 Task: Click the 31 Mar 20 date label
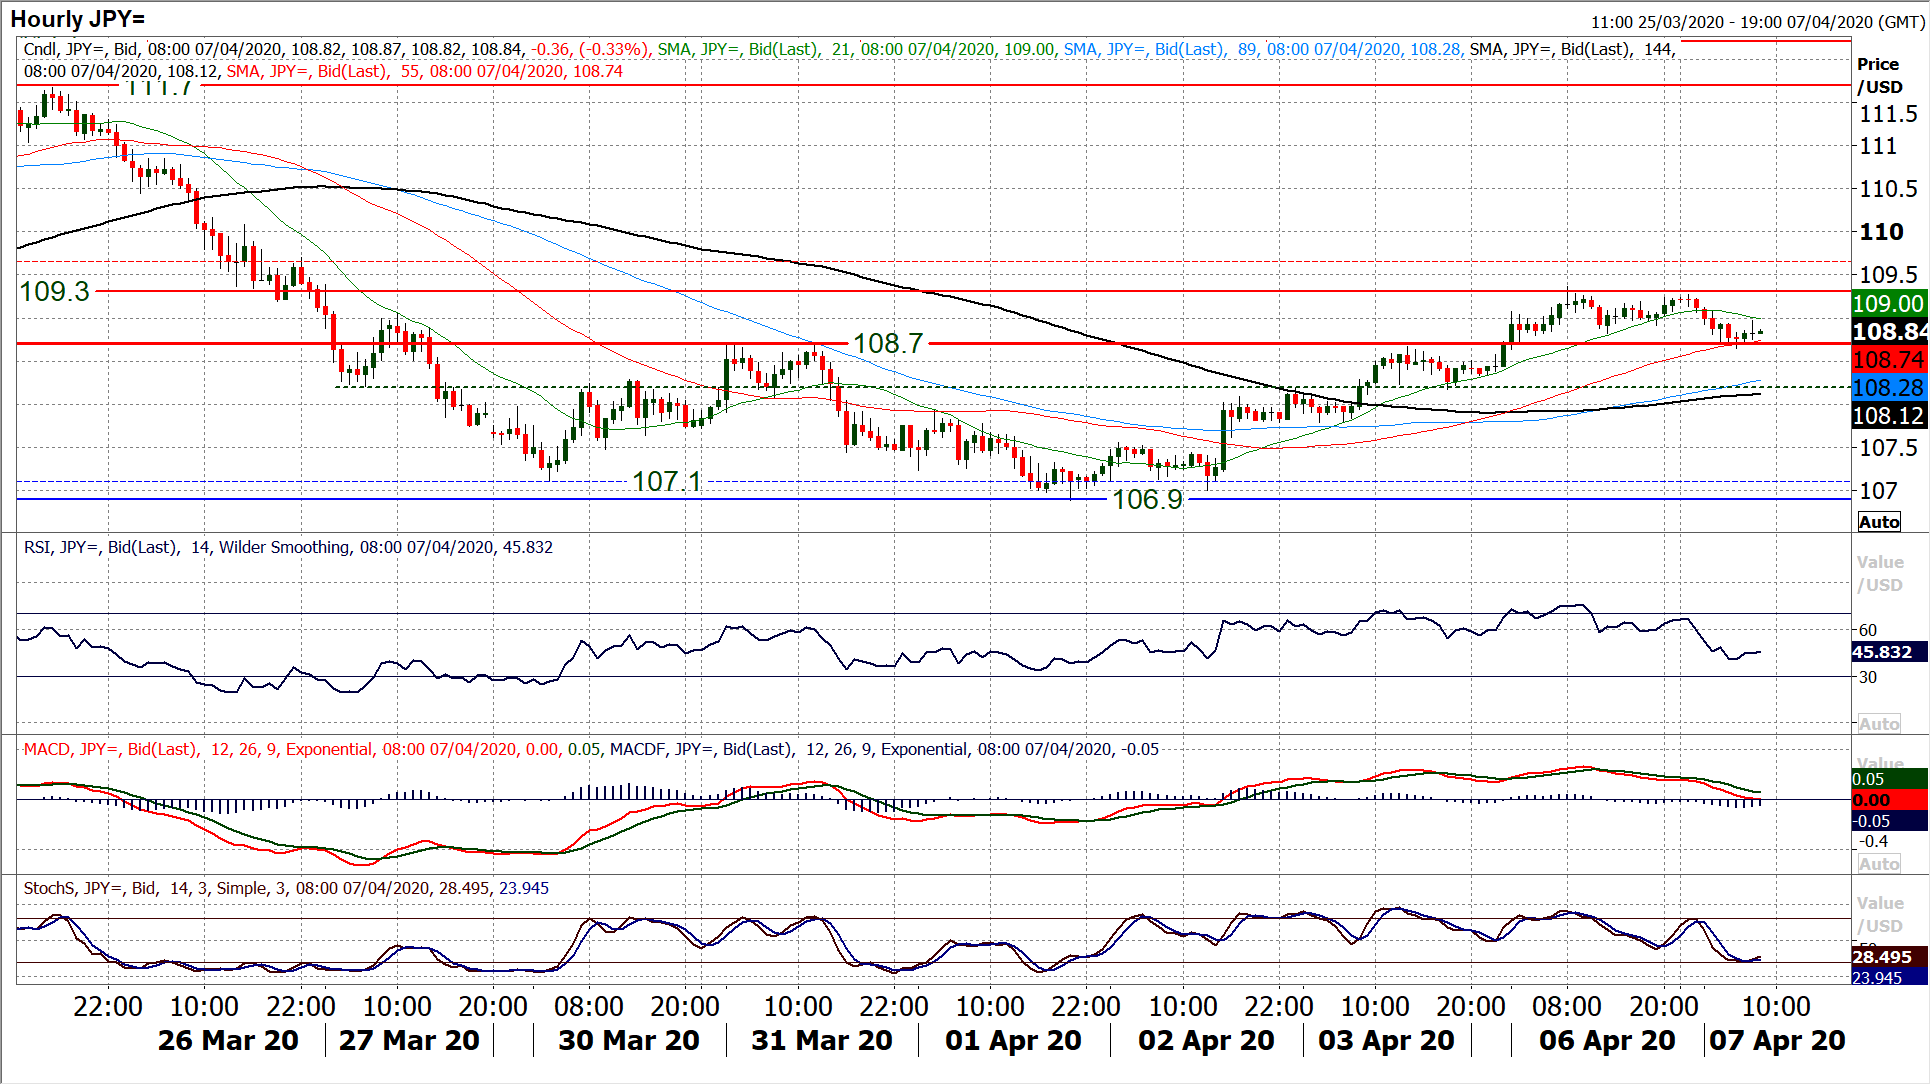click(x=822, y=1041)
